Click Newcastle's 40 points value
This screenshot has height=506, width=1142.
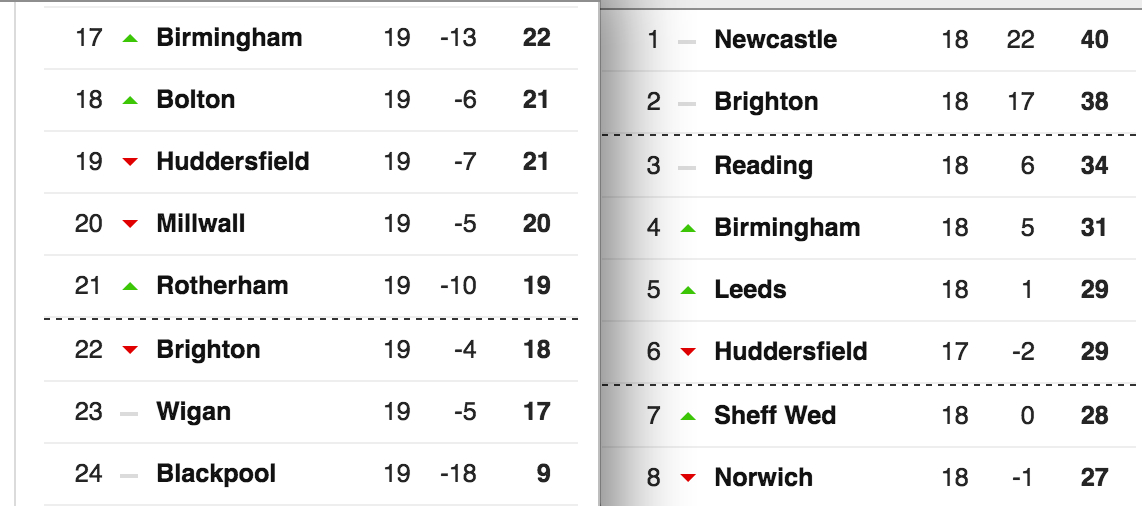1095,39
